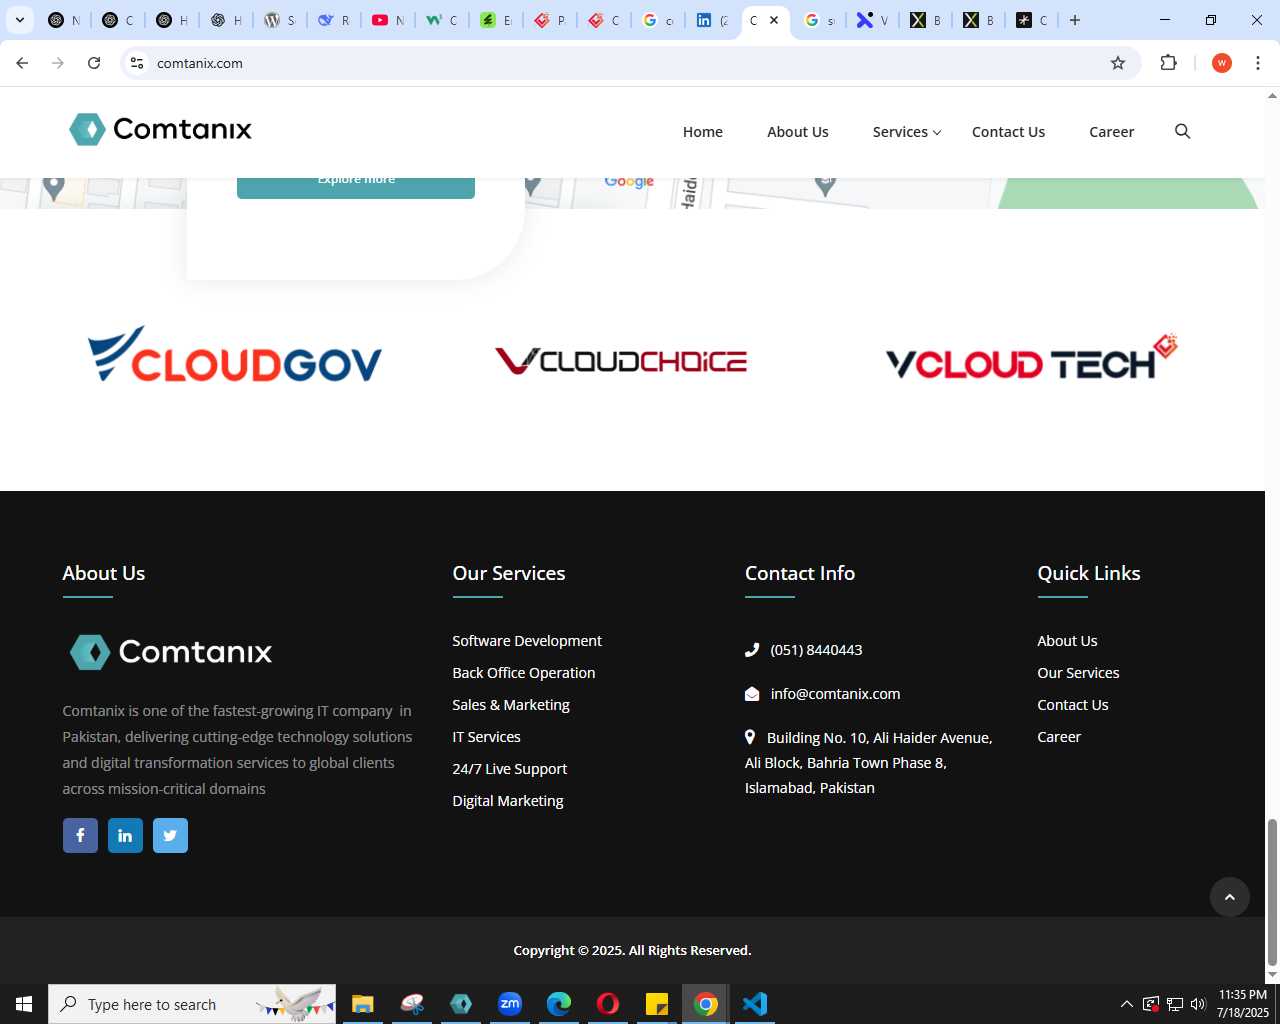Screen dimensions: 1280x1024
Task: Click the VCloud Tech partner logo
Action: (x=1031, y=357)
